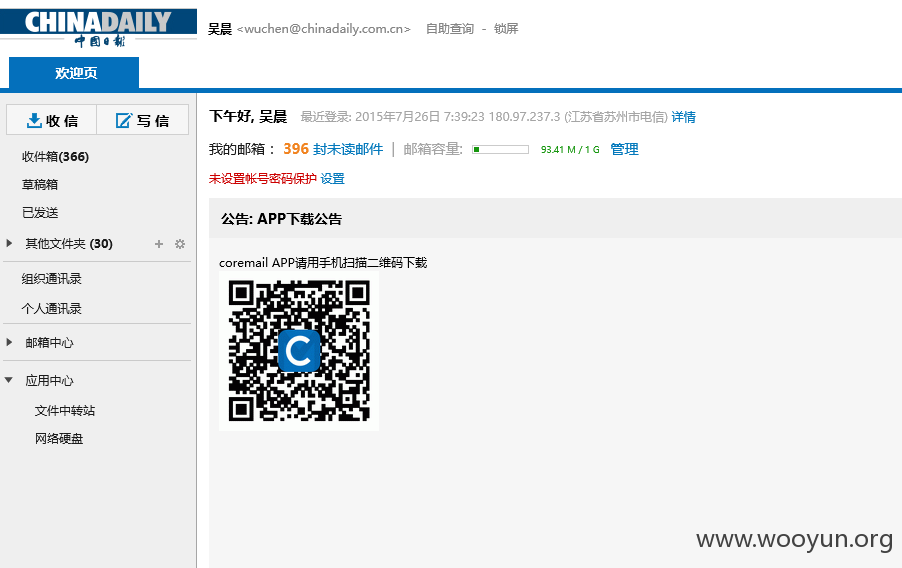Click the last login time text
The image size is (902, 568).
click(484, 117)
